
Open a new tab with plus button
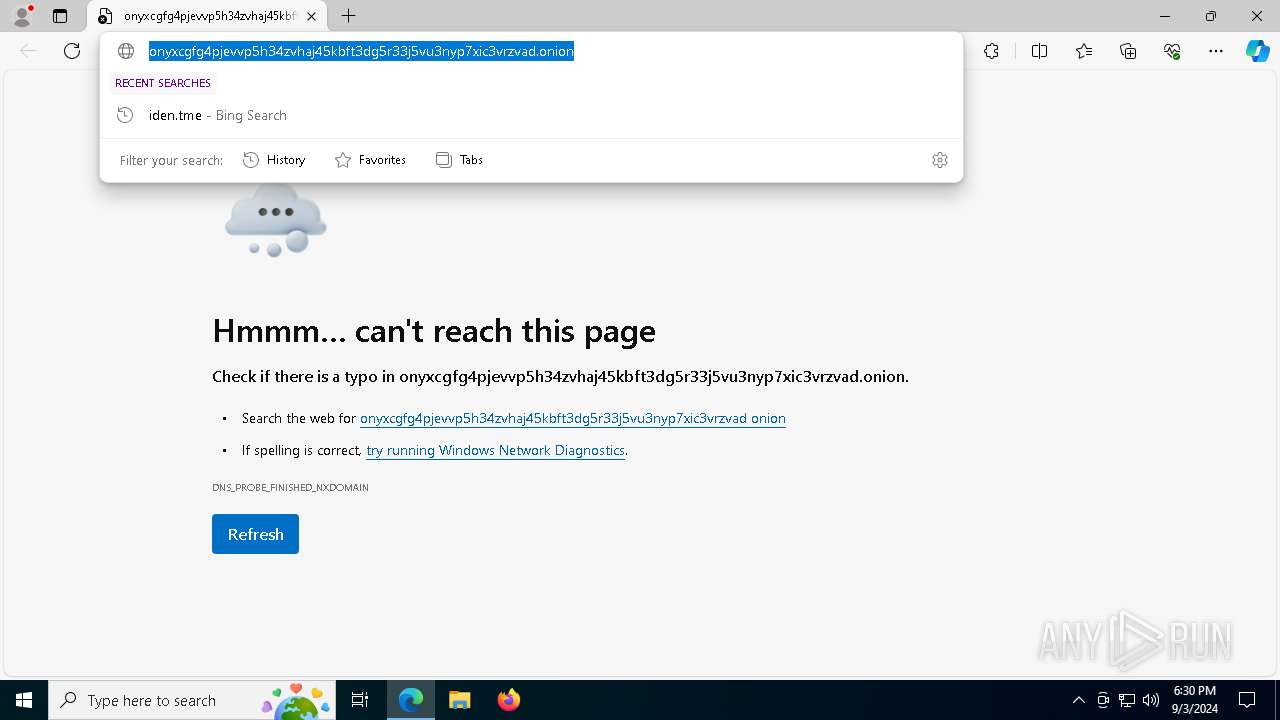click(348, 16)
